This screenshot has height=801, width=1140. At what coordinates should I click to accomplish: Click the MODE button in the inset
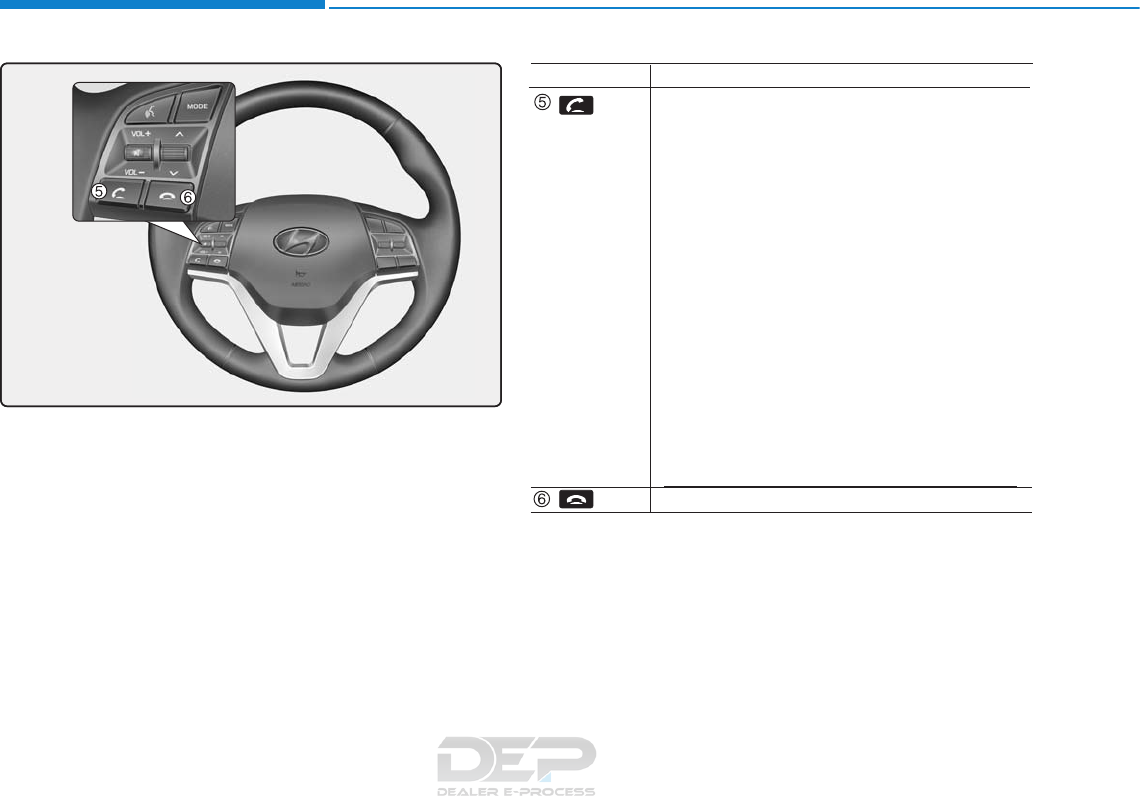198,106
